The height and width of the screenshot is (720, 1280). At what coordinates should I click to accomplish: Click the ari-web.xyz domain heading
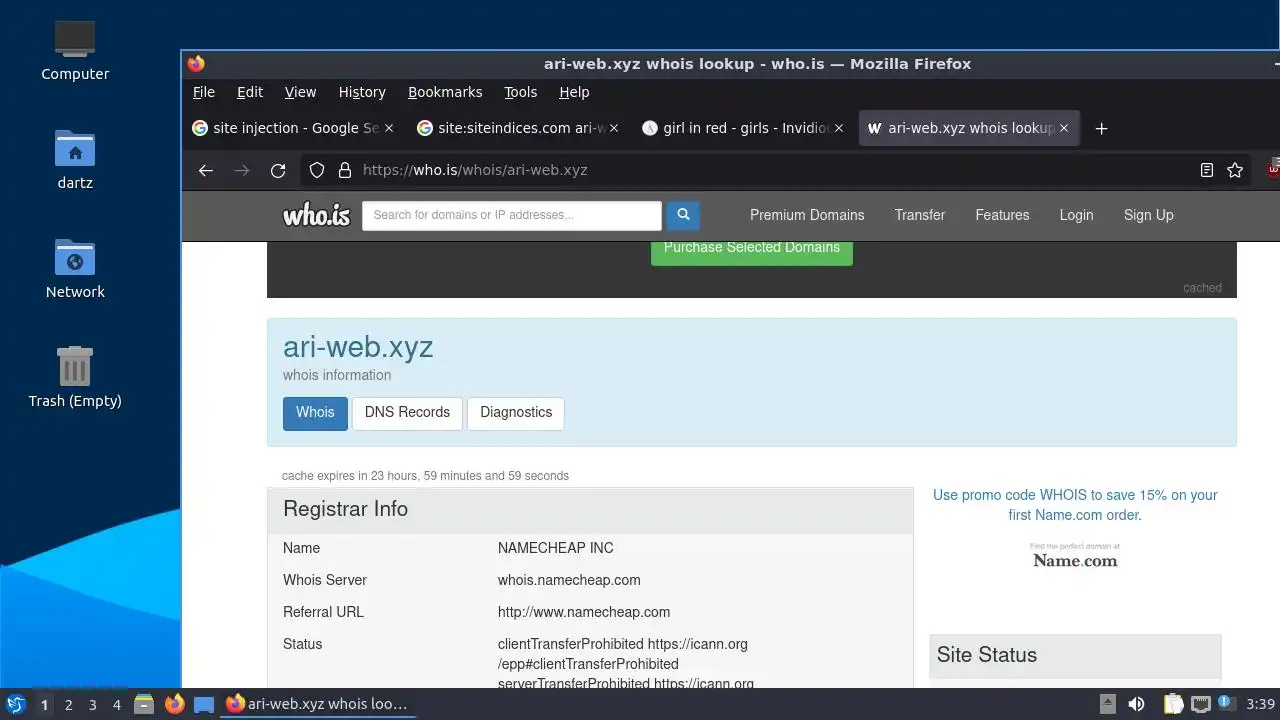tap(358, 347)
